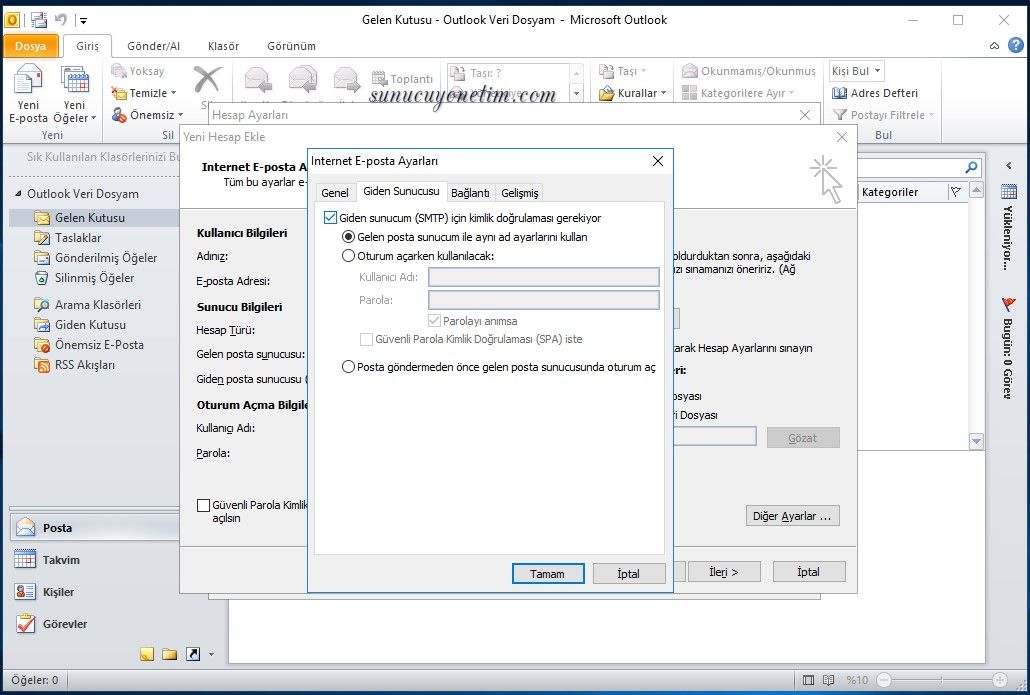Click the zoom out minus button
The height and width of the screenshot is (695, 1030).
[884, 680]
